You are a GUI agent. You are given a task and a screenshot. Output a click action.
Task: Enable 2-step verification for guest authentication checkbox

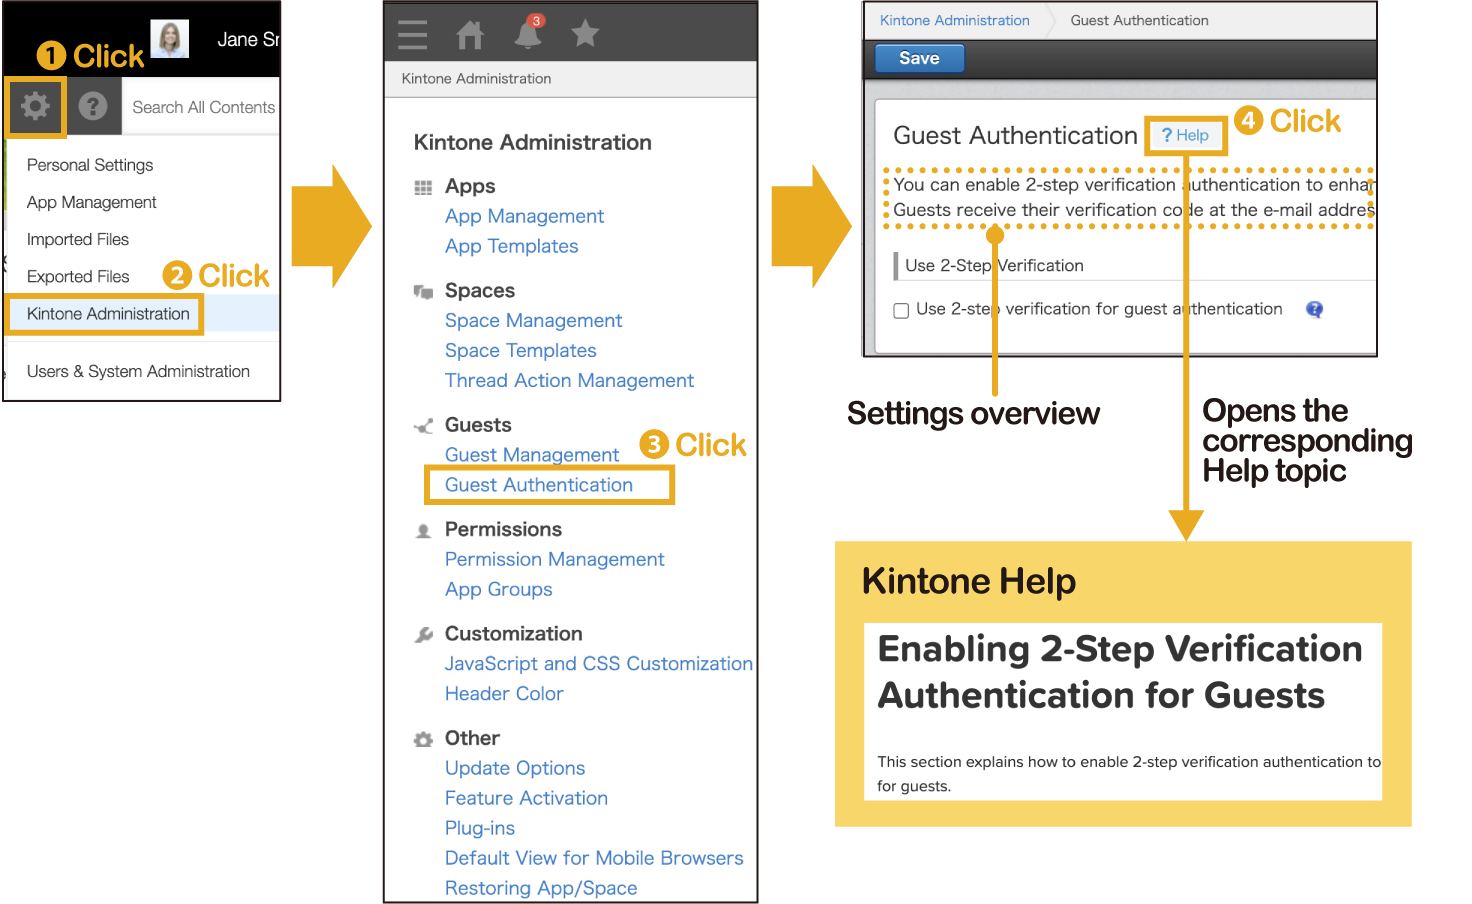tap(901, 311)
